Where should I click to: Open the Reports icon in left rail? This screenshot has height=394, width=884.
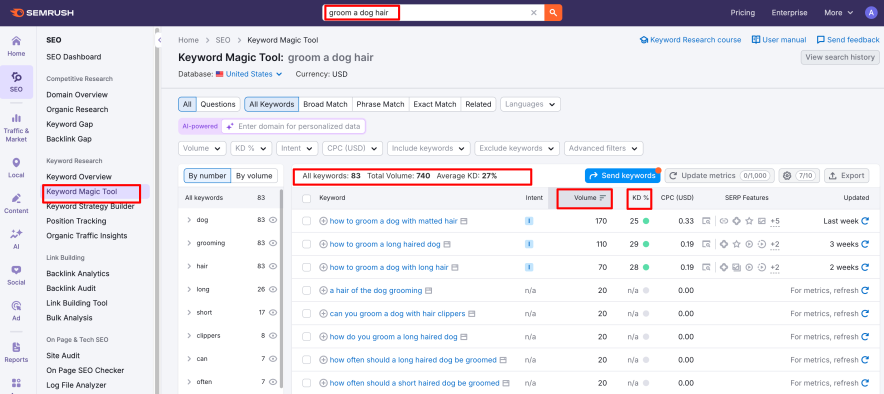point(16,352)
